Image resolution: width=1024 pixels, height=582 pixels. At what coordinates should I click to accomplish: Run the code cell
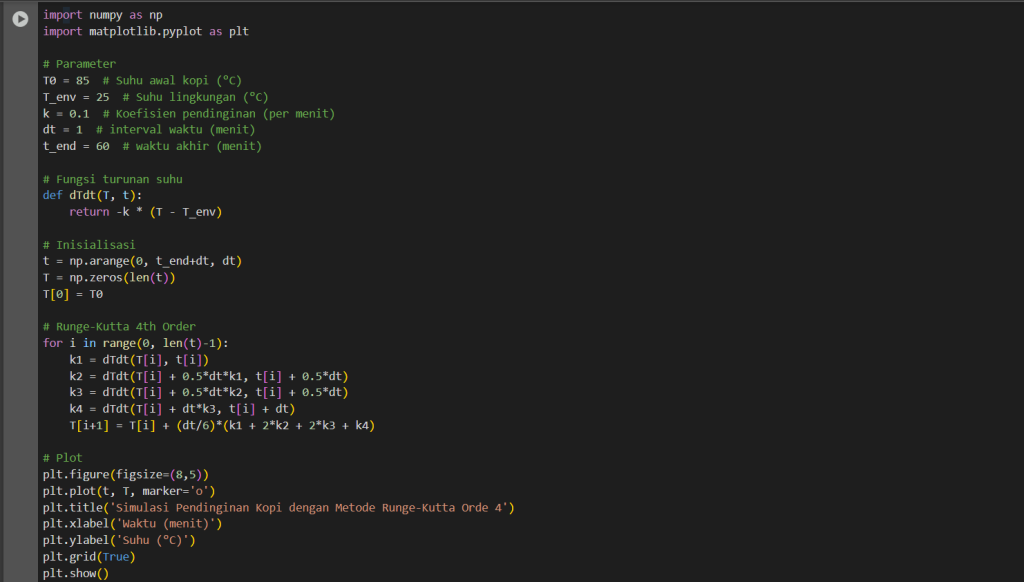coord(20,18)
